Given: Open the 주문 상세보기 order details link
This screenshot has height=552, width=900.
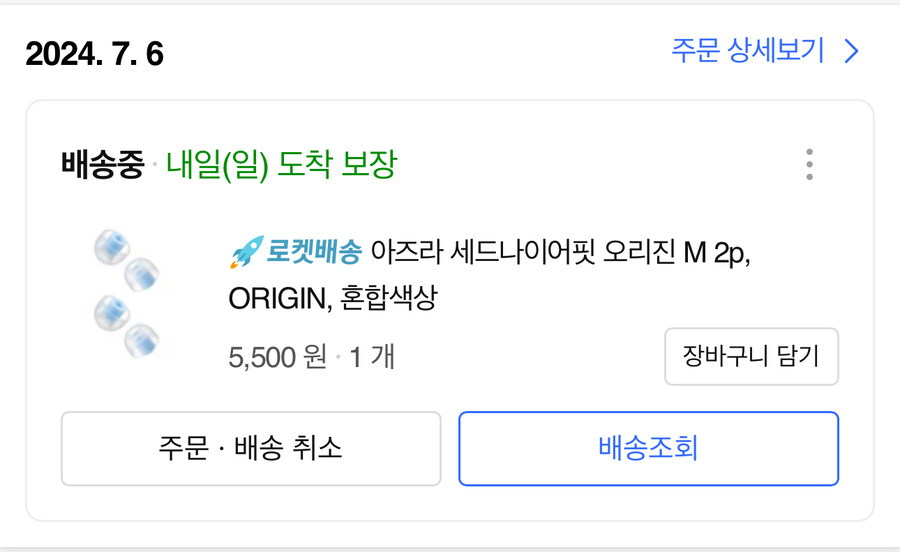Looking at the screenshot, I should tap(748, 52).
